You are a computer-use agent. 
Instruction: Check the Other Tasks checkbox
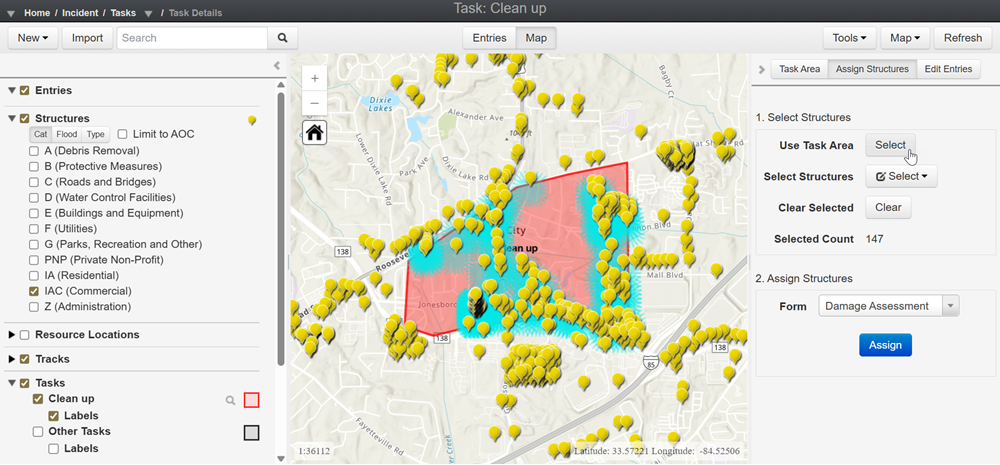click(x=38, y=432)
